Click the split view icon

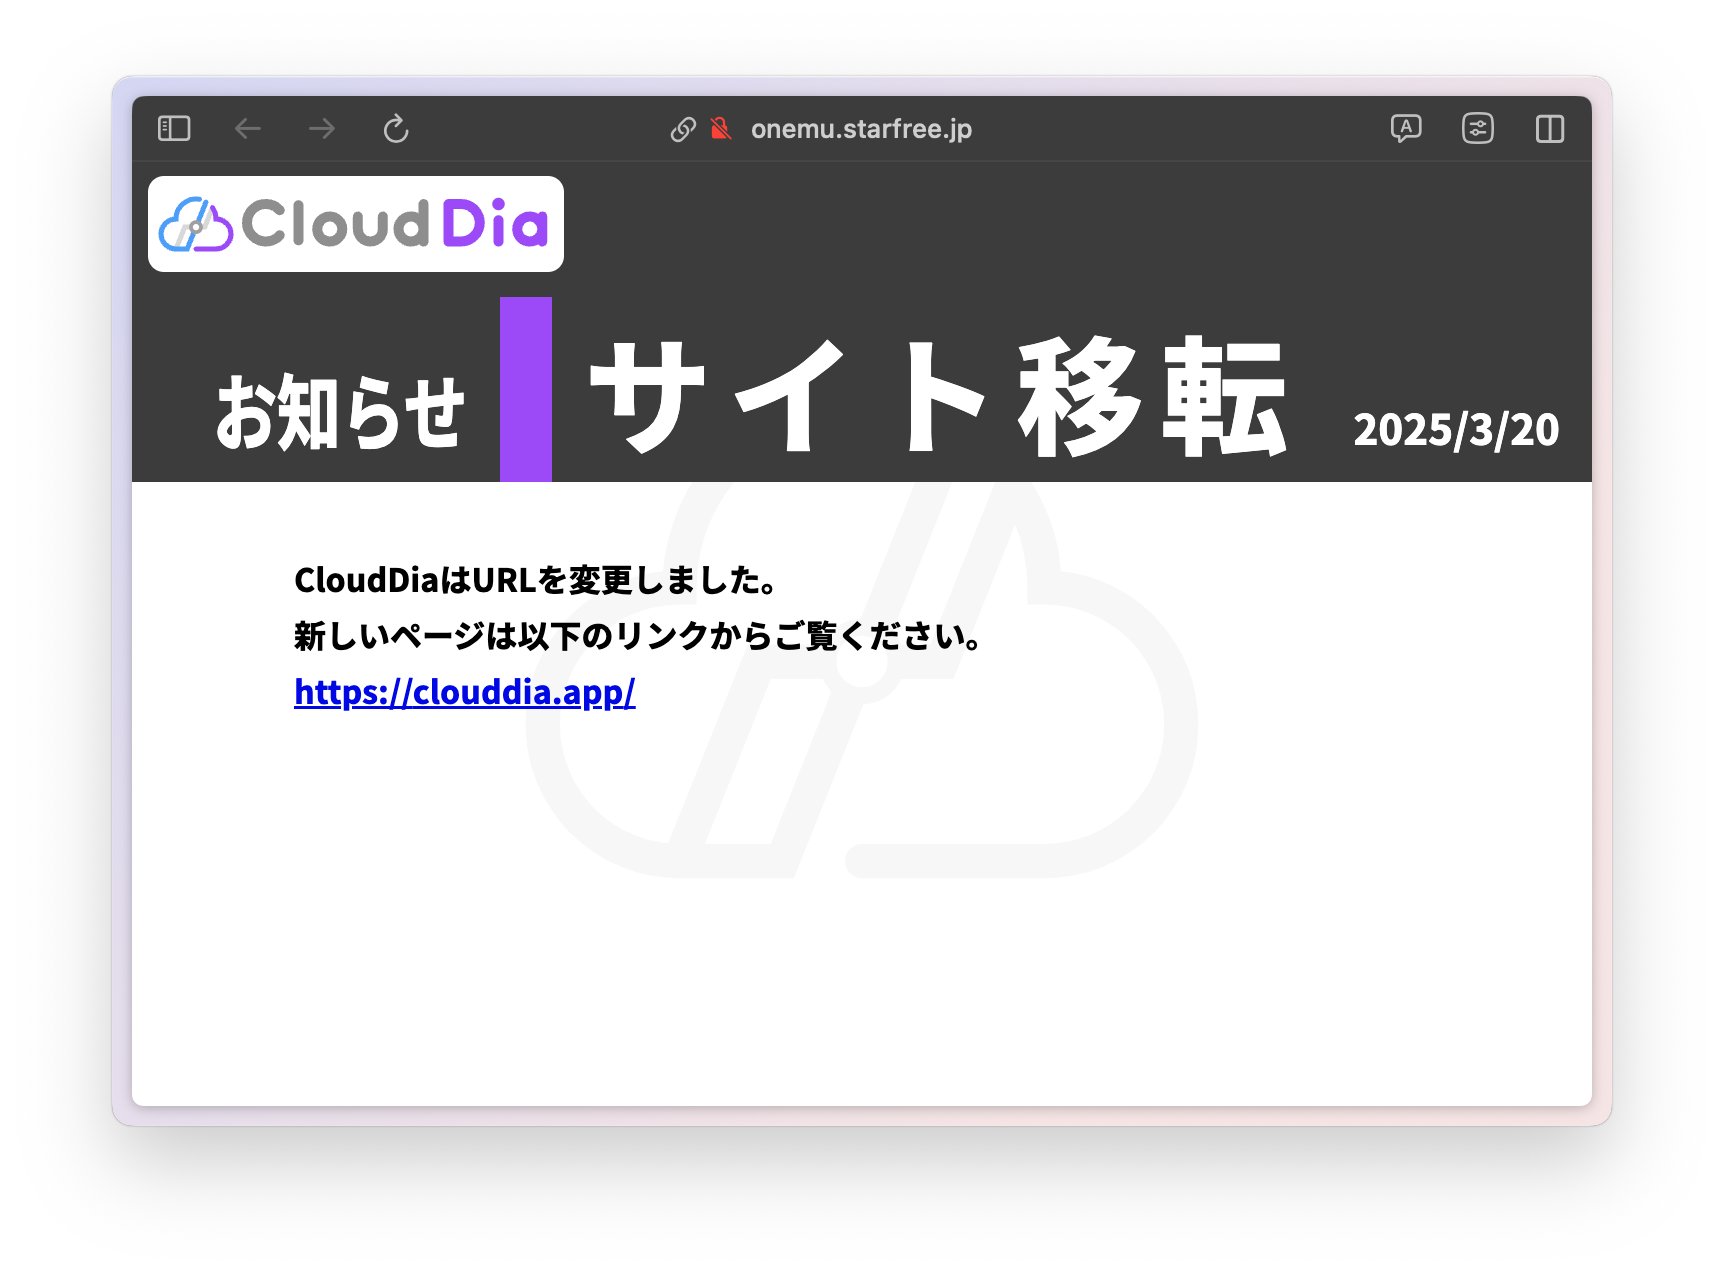[1550, 129]
